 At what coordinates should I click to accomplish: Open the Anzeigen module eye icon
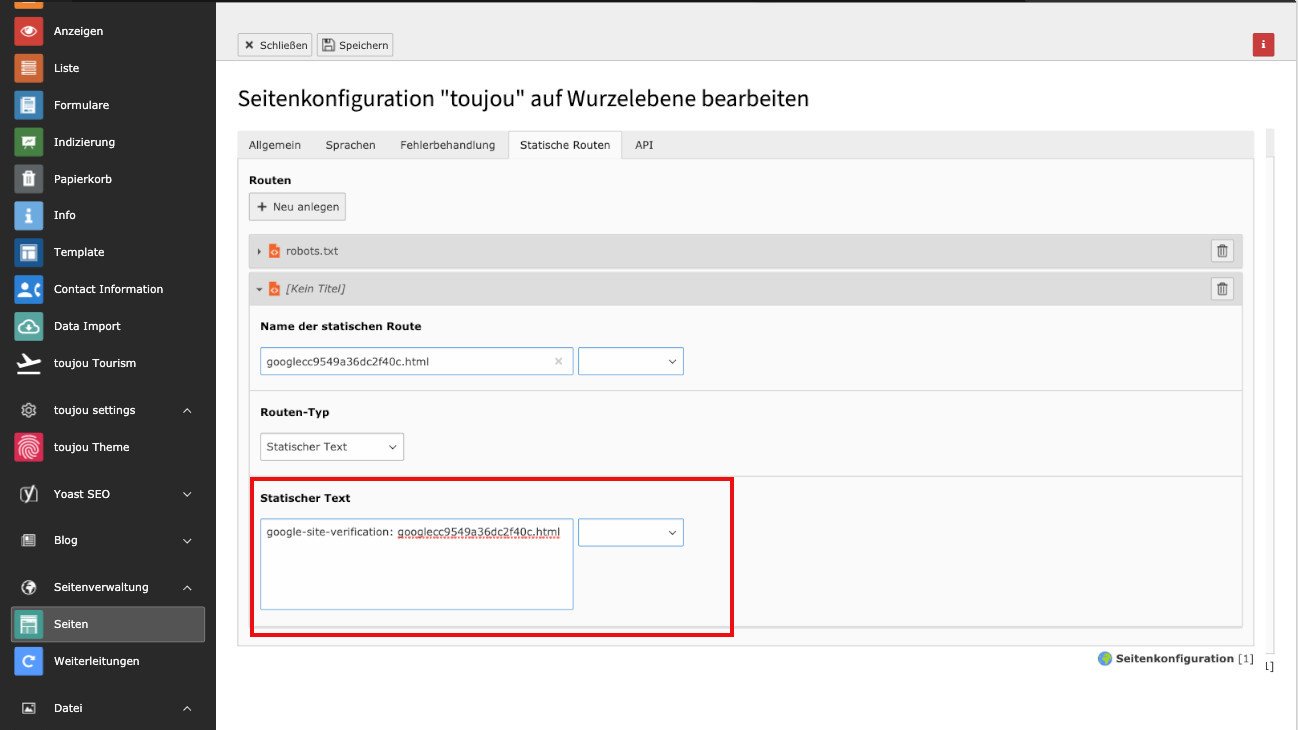pyautogui.click(x=29, y=31)
